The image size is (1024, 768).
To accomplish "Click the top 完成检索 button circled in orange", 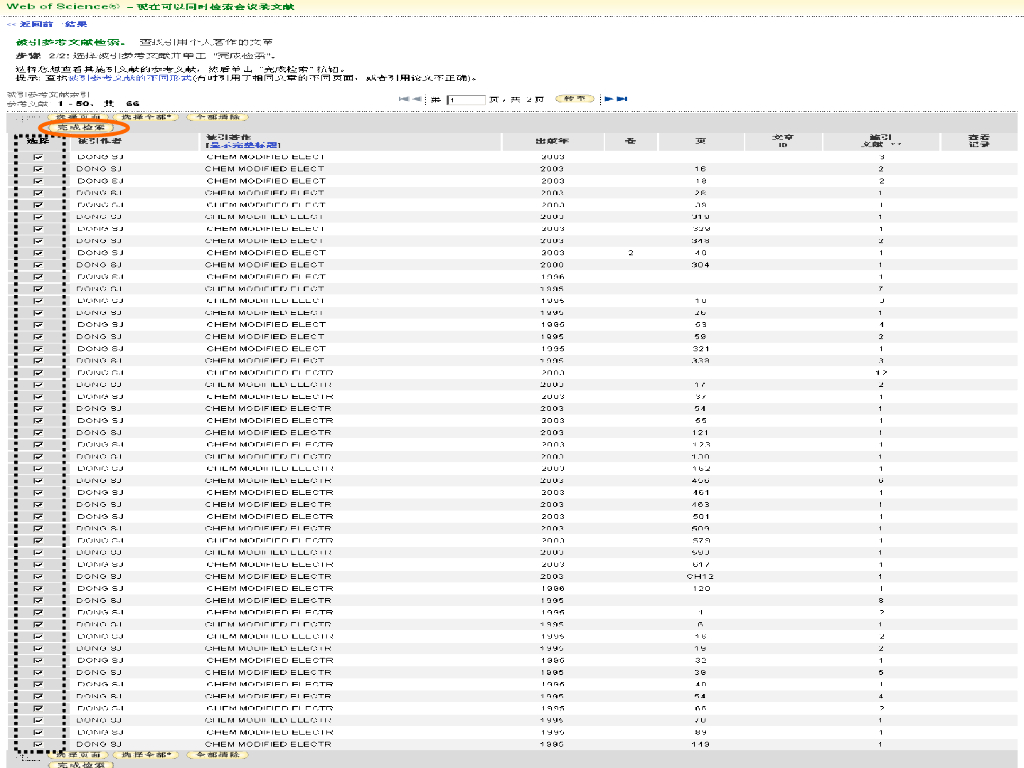I will [82, 128].
